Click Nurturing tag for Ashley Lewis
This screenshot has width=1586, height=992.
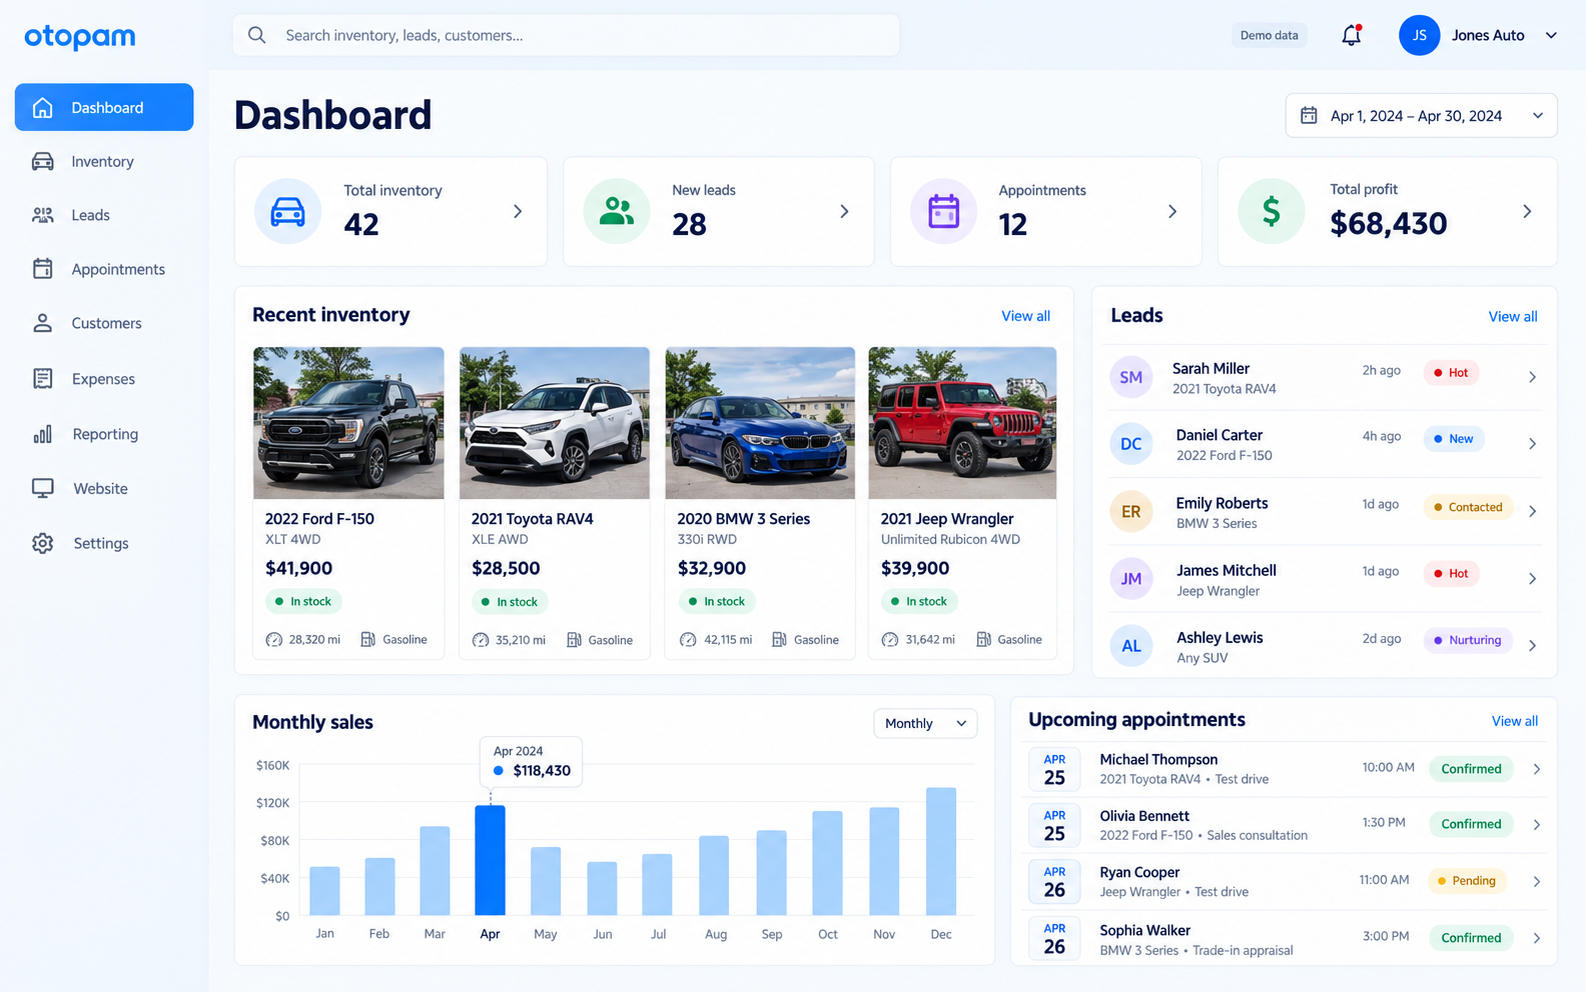tap(1467, 640)
